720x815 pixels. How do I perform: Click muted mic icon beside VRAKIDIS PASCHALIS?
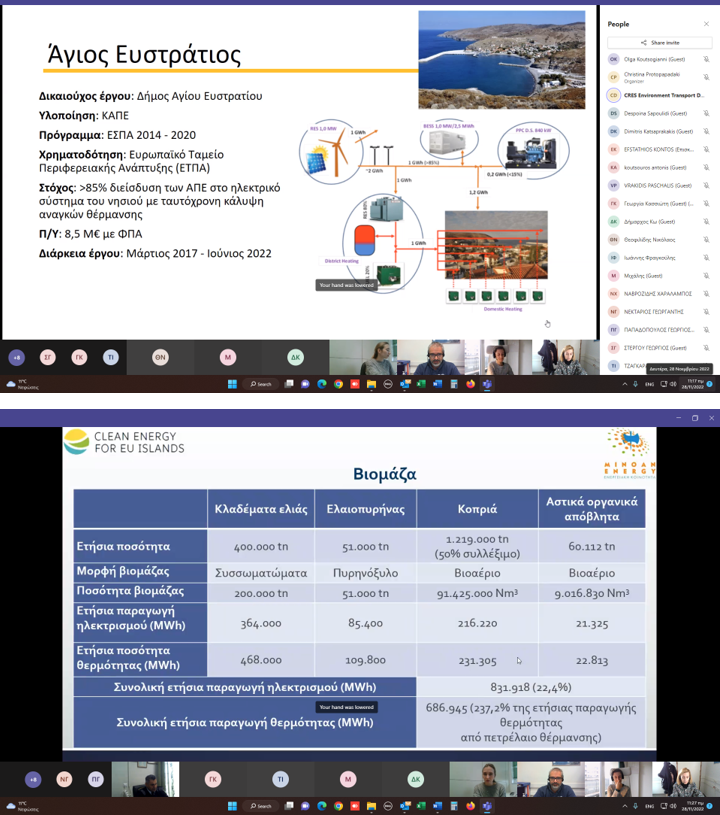point(706,186)
